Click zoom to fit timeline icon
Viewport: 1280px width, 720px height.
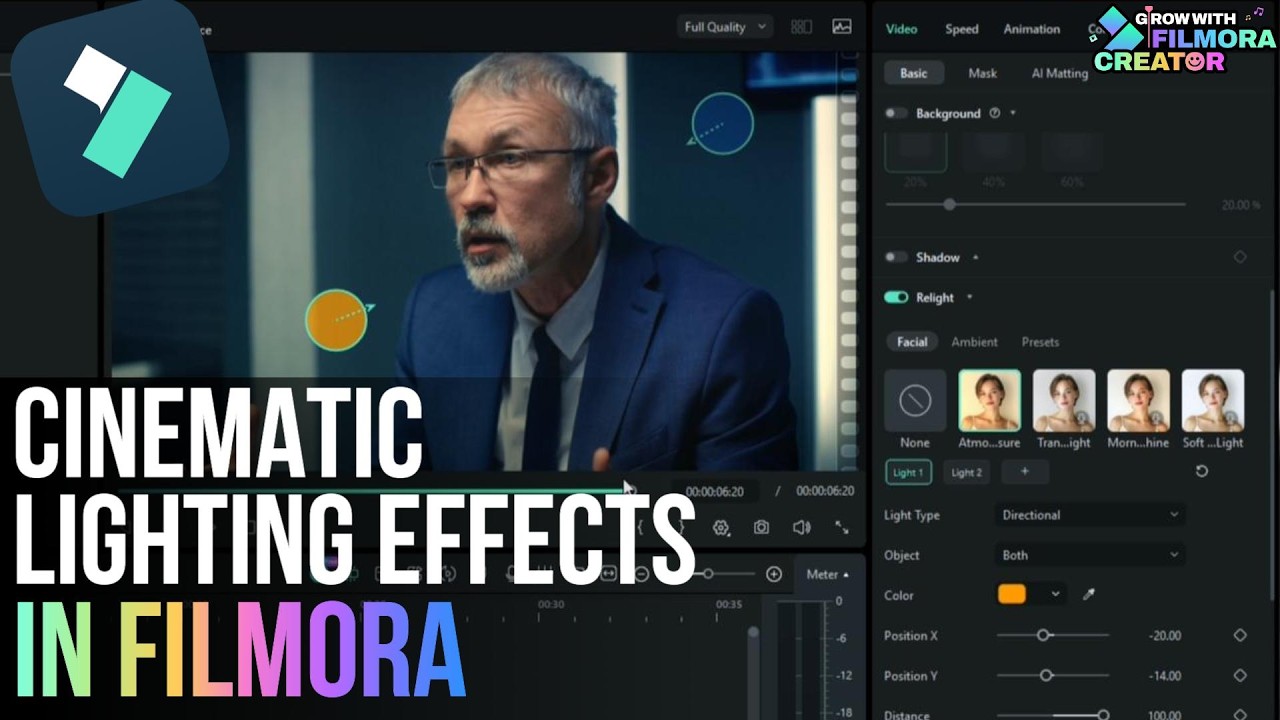(609, 574)
